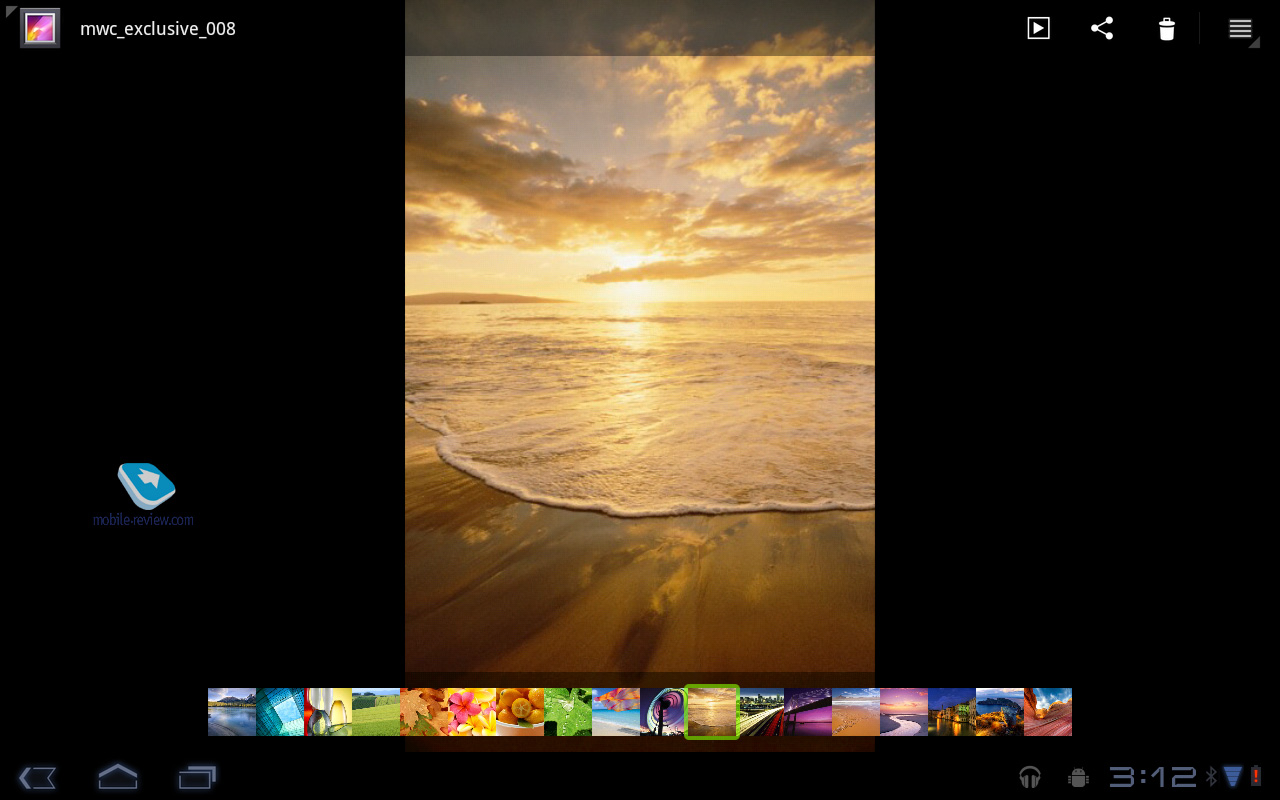Select the autumn maple leaves thumbnail
Viewport: 1280px width, 800px height.
(x=424, y=712)
